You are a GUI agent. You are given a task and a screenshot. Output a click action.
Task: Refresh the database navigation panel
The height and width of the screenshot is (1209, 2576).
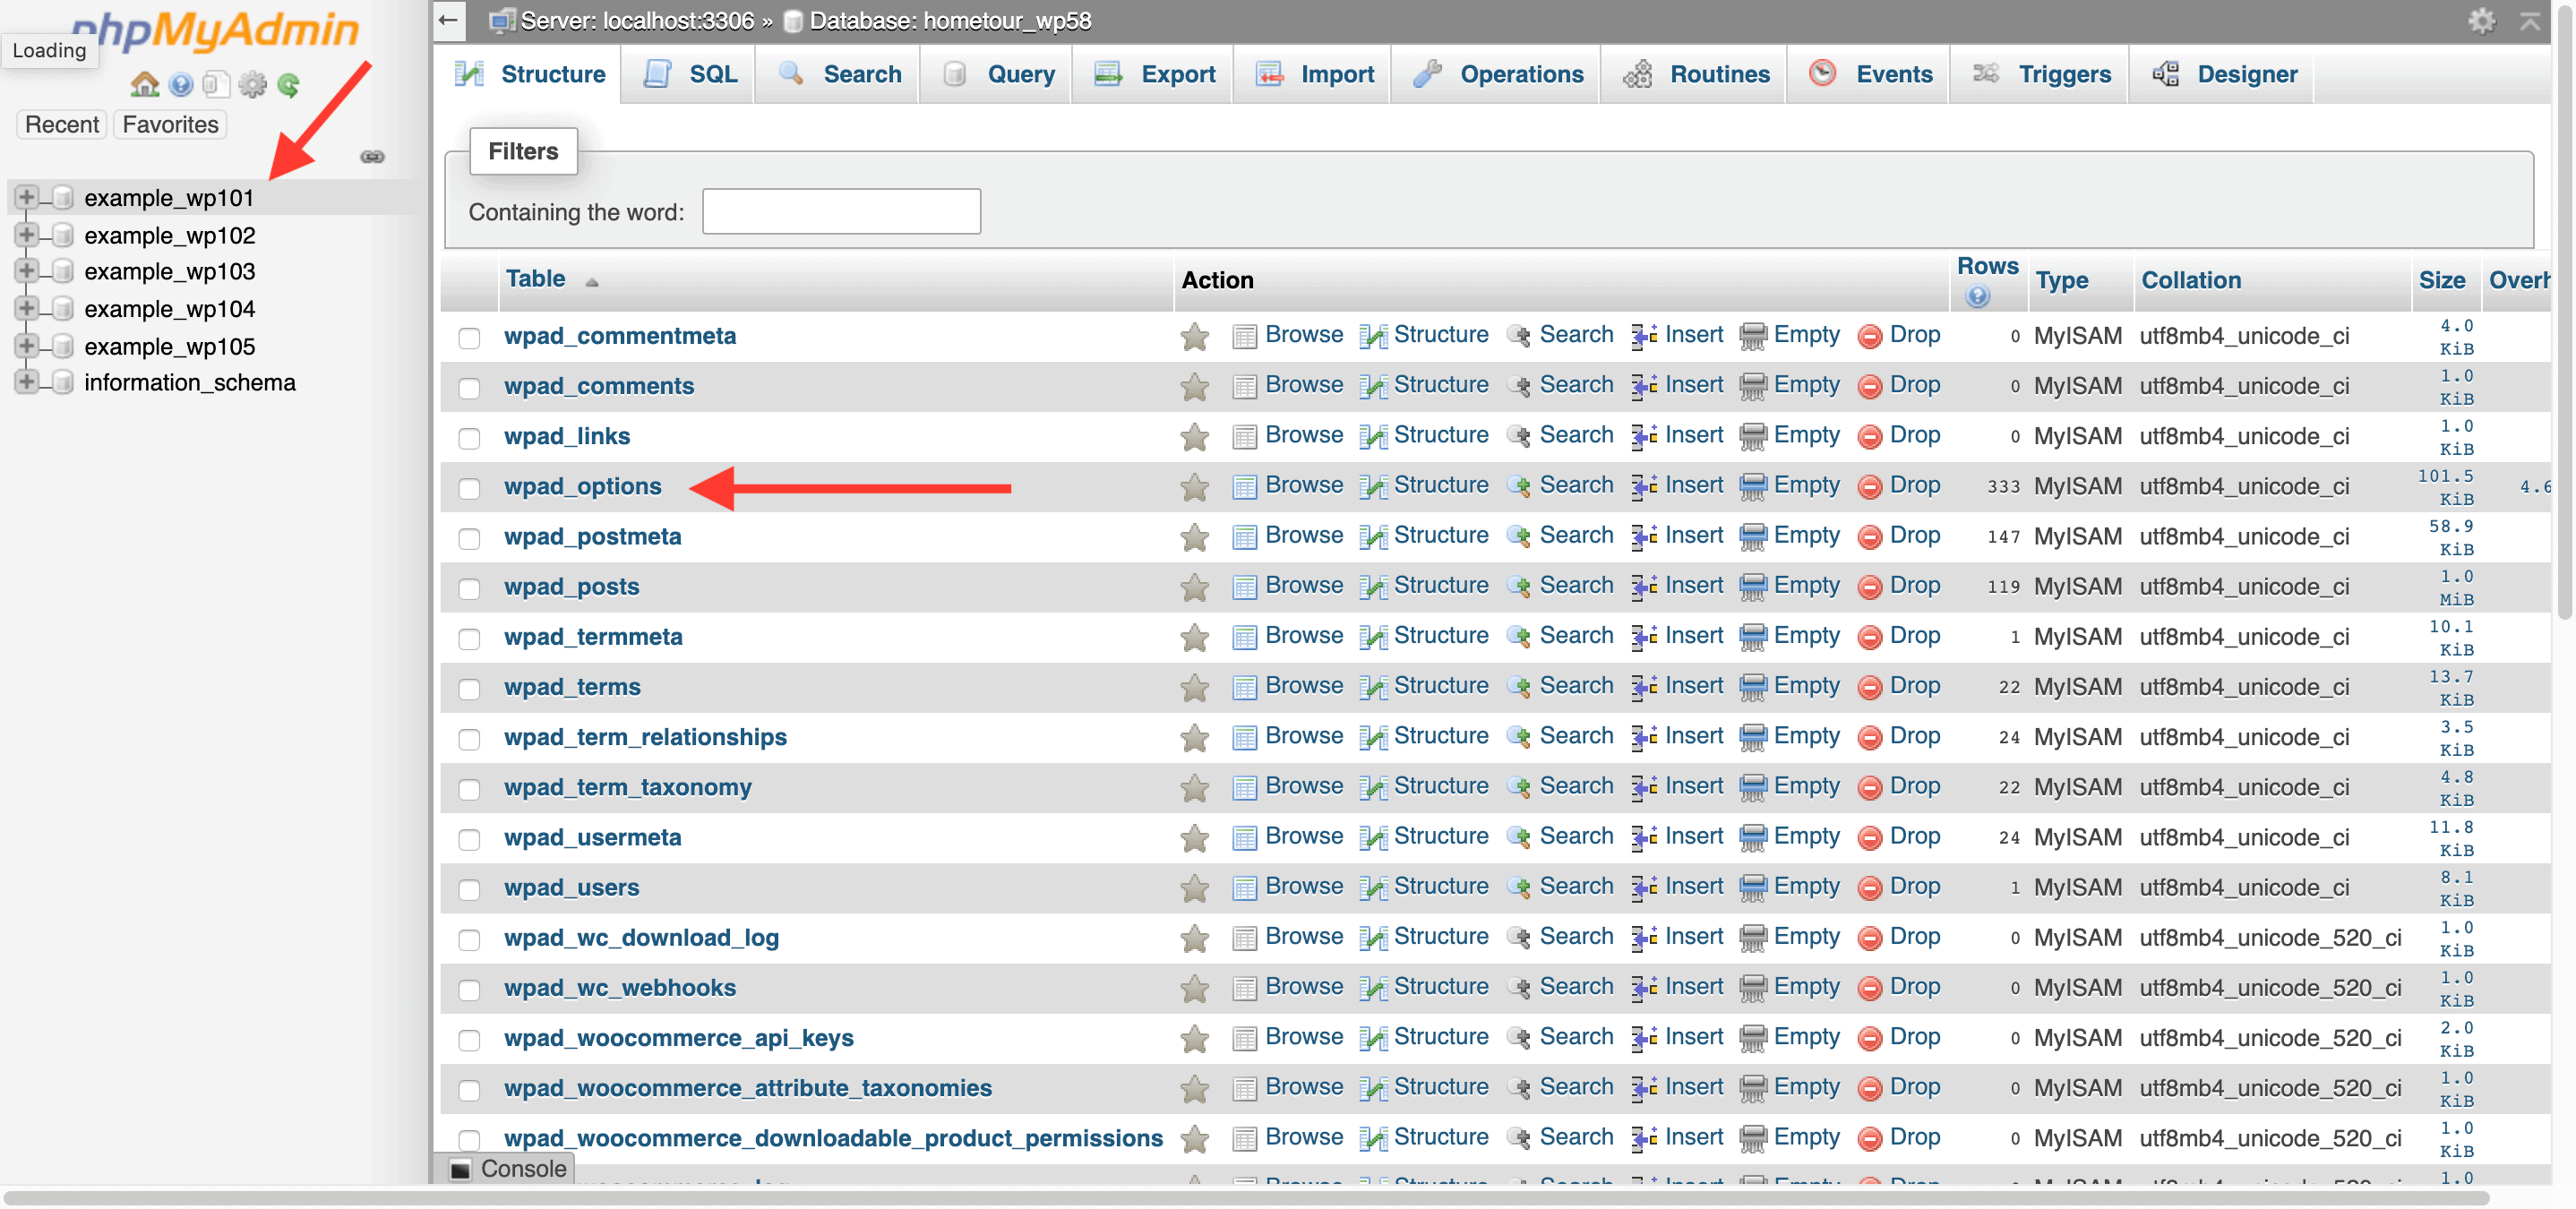289,85
